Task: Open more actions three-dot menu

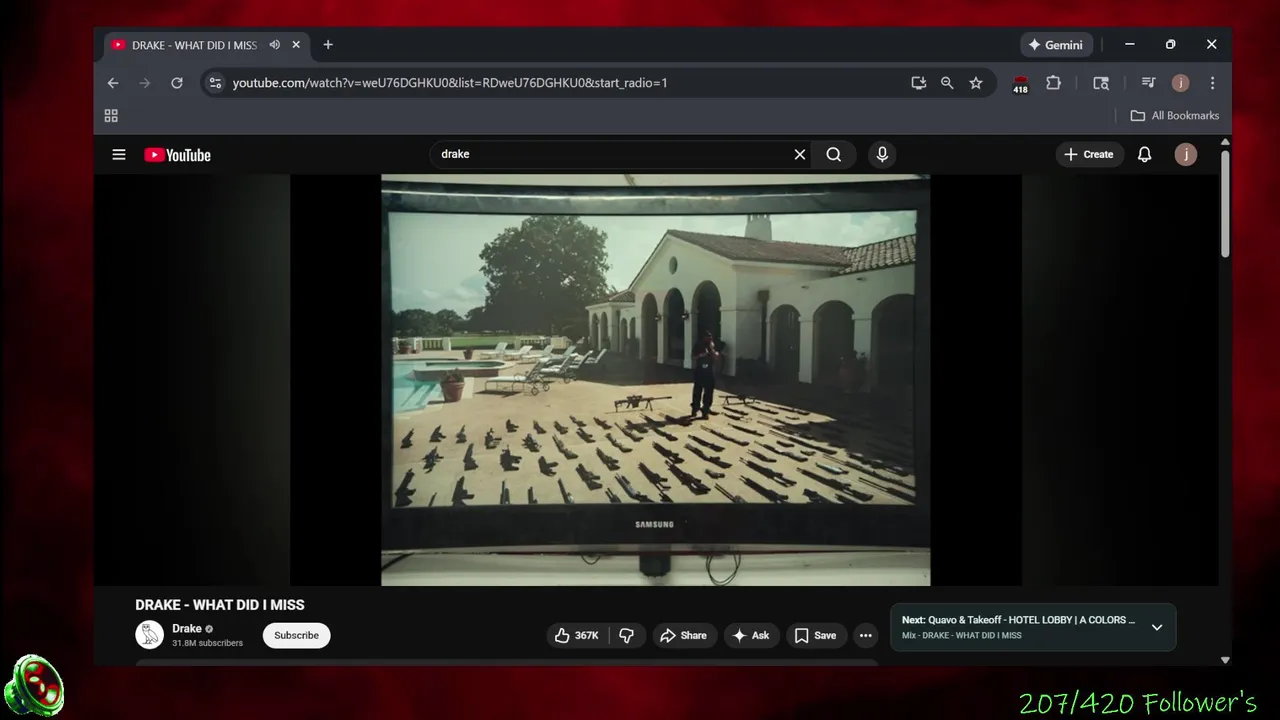Action: tap(866, 635)
